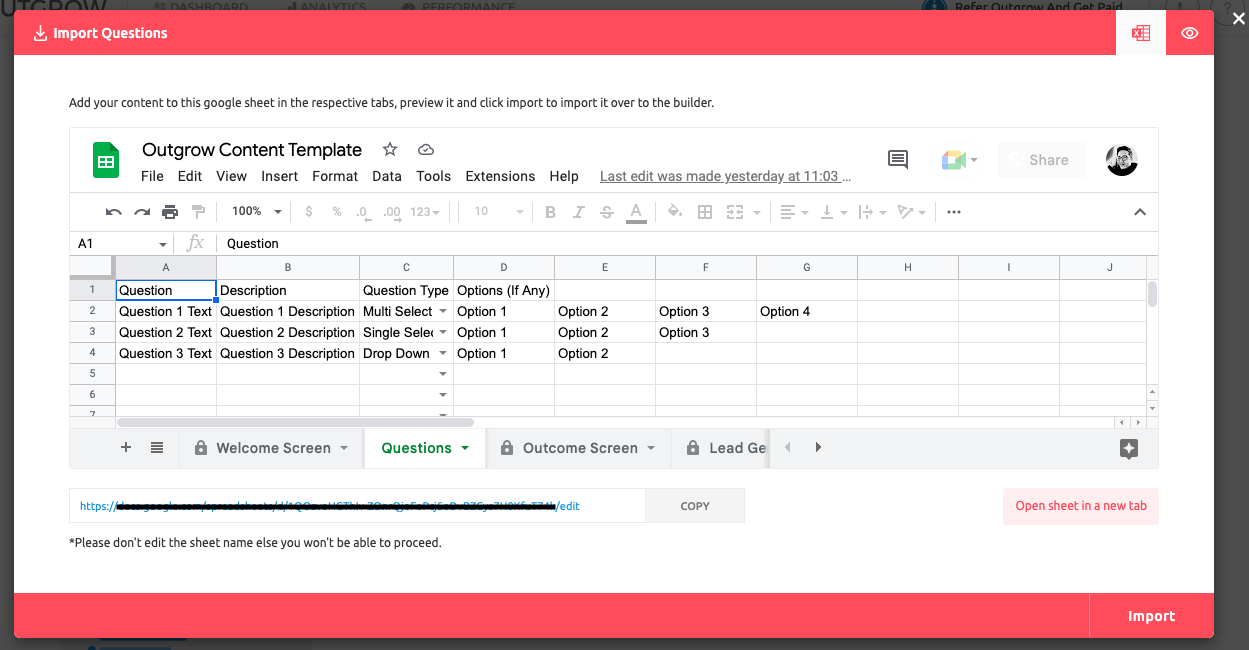Open the zoom 100% dropdown
This screenshot has width=1249, height=650.
[257, 212]
